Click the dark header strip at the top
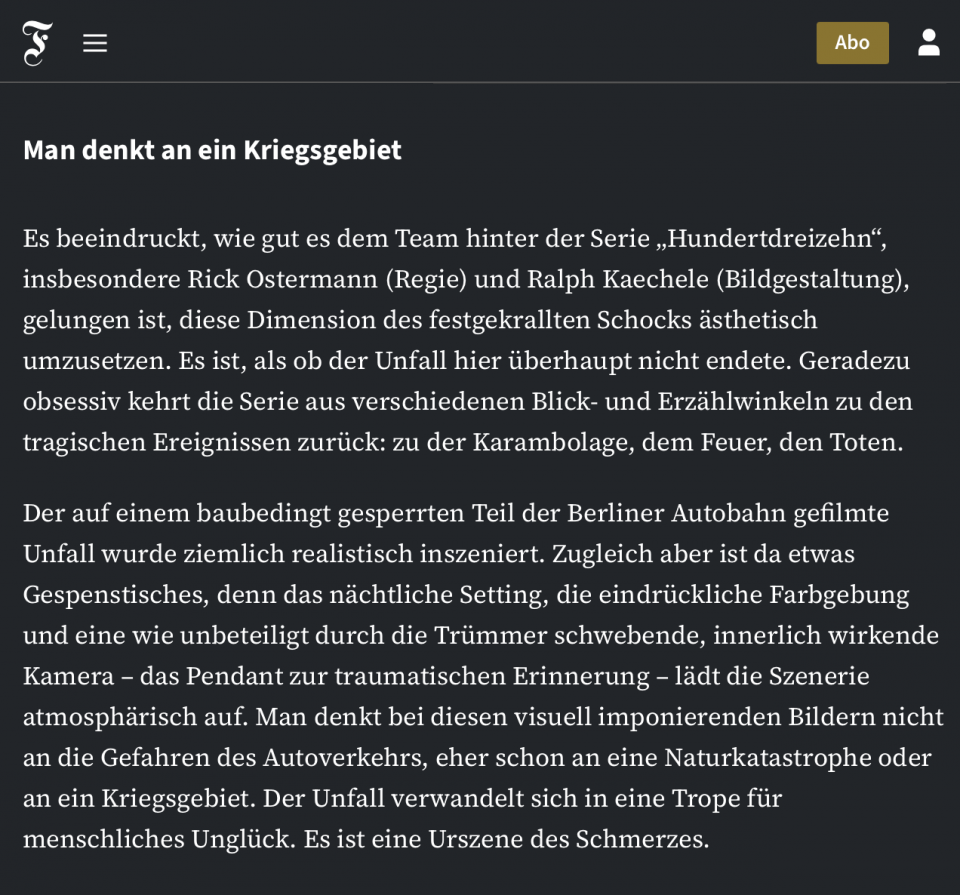 click(480, 42)
